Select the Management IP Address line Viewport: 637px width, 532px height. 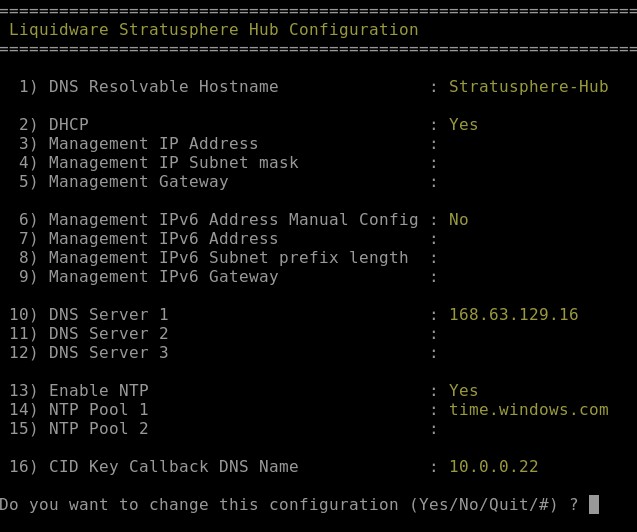coord(139,144)
